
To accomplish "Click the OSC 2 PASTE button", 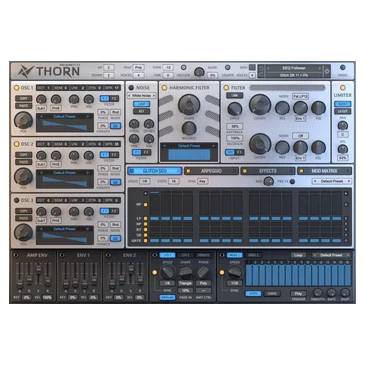I will click(23, 162).
